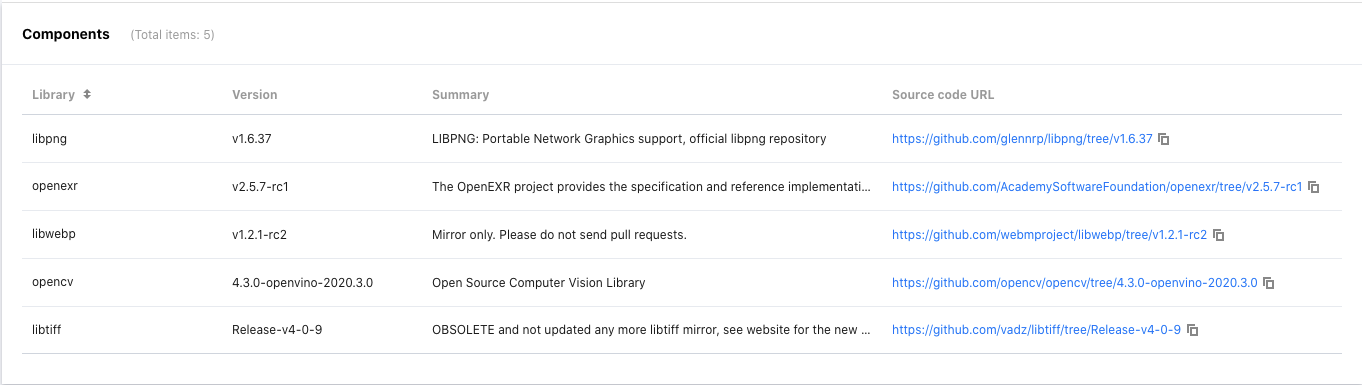The width and height of the screenshot is (1362, 385).
Task: Click the Summary column header
Action: coord(460,95)
